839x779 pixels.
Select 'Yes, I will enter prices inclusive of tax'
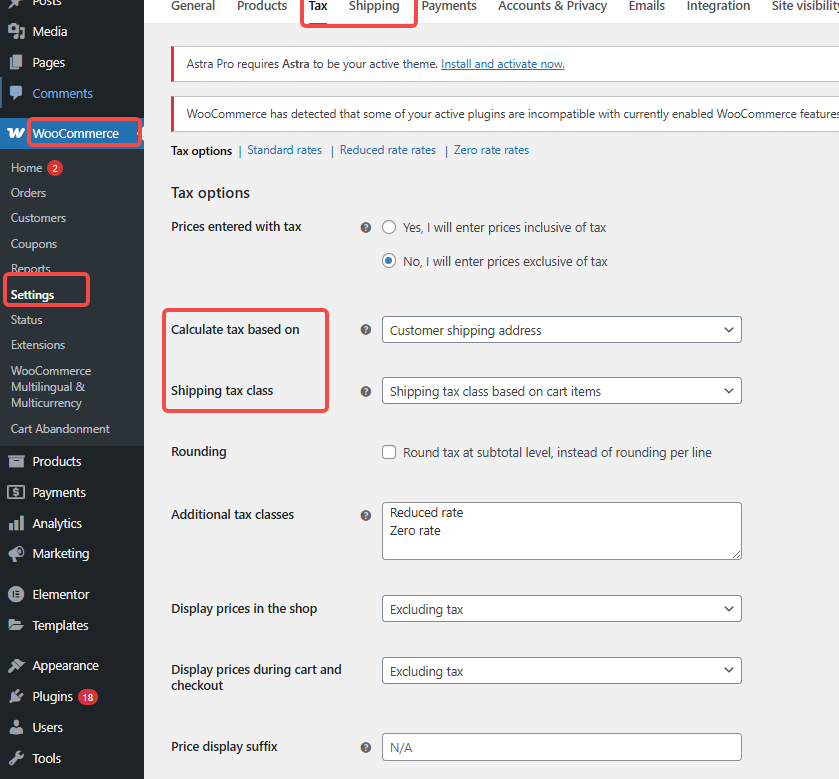click(388, 227)
